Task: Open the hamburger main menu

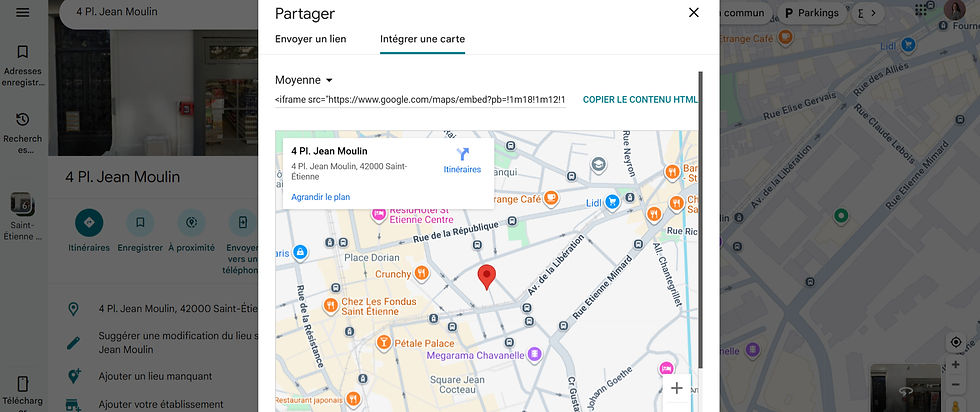Action: tap(22, 13)
